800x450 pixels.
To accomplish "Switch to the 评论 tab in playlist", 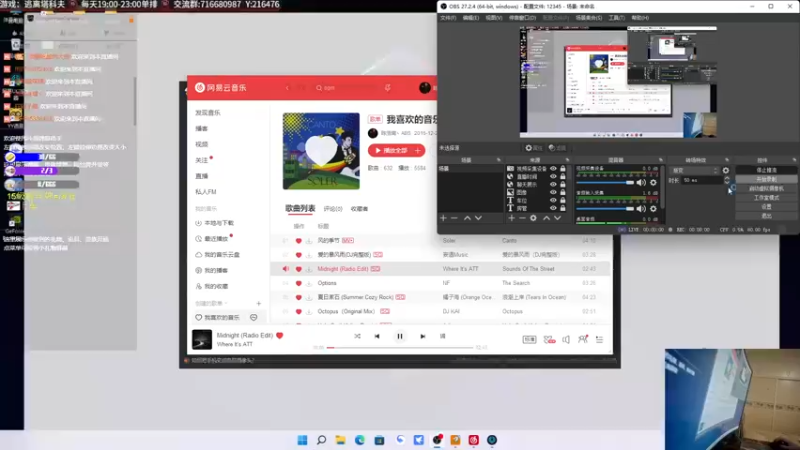I will [333, 209].
